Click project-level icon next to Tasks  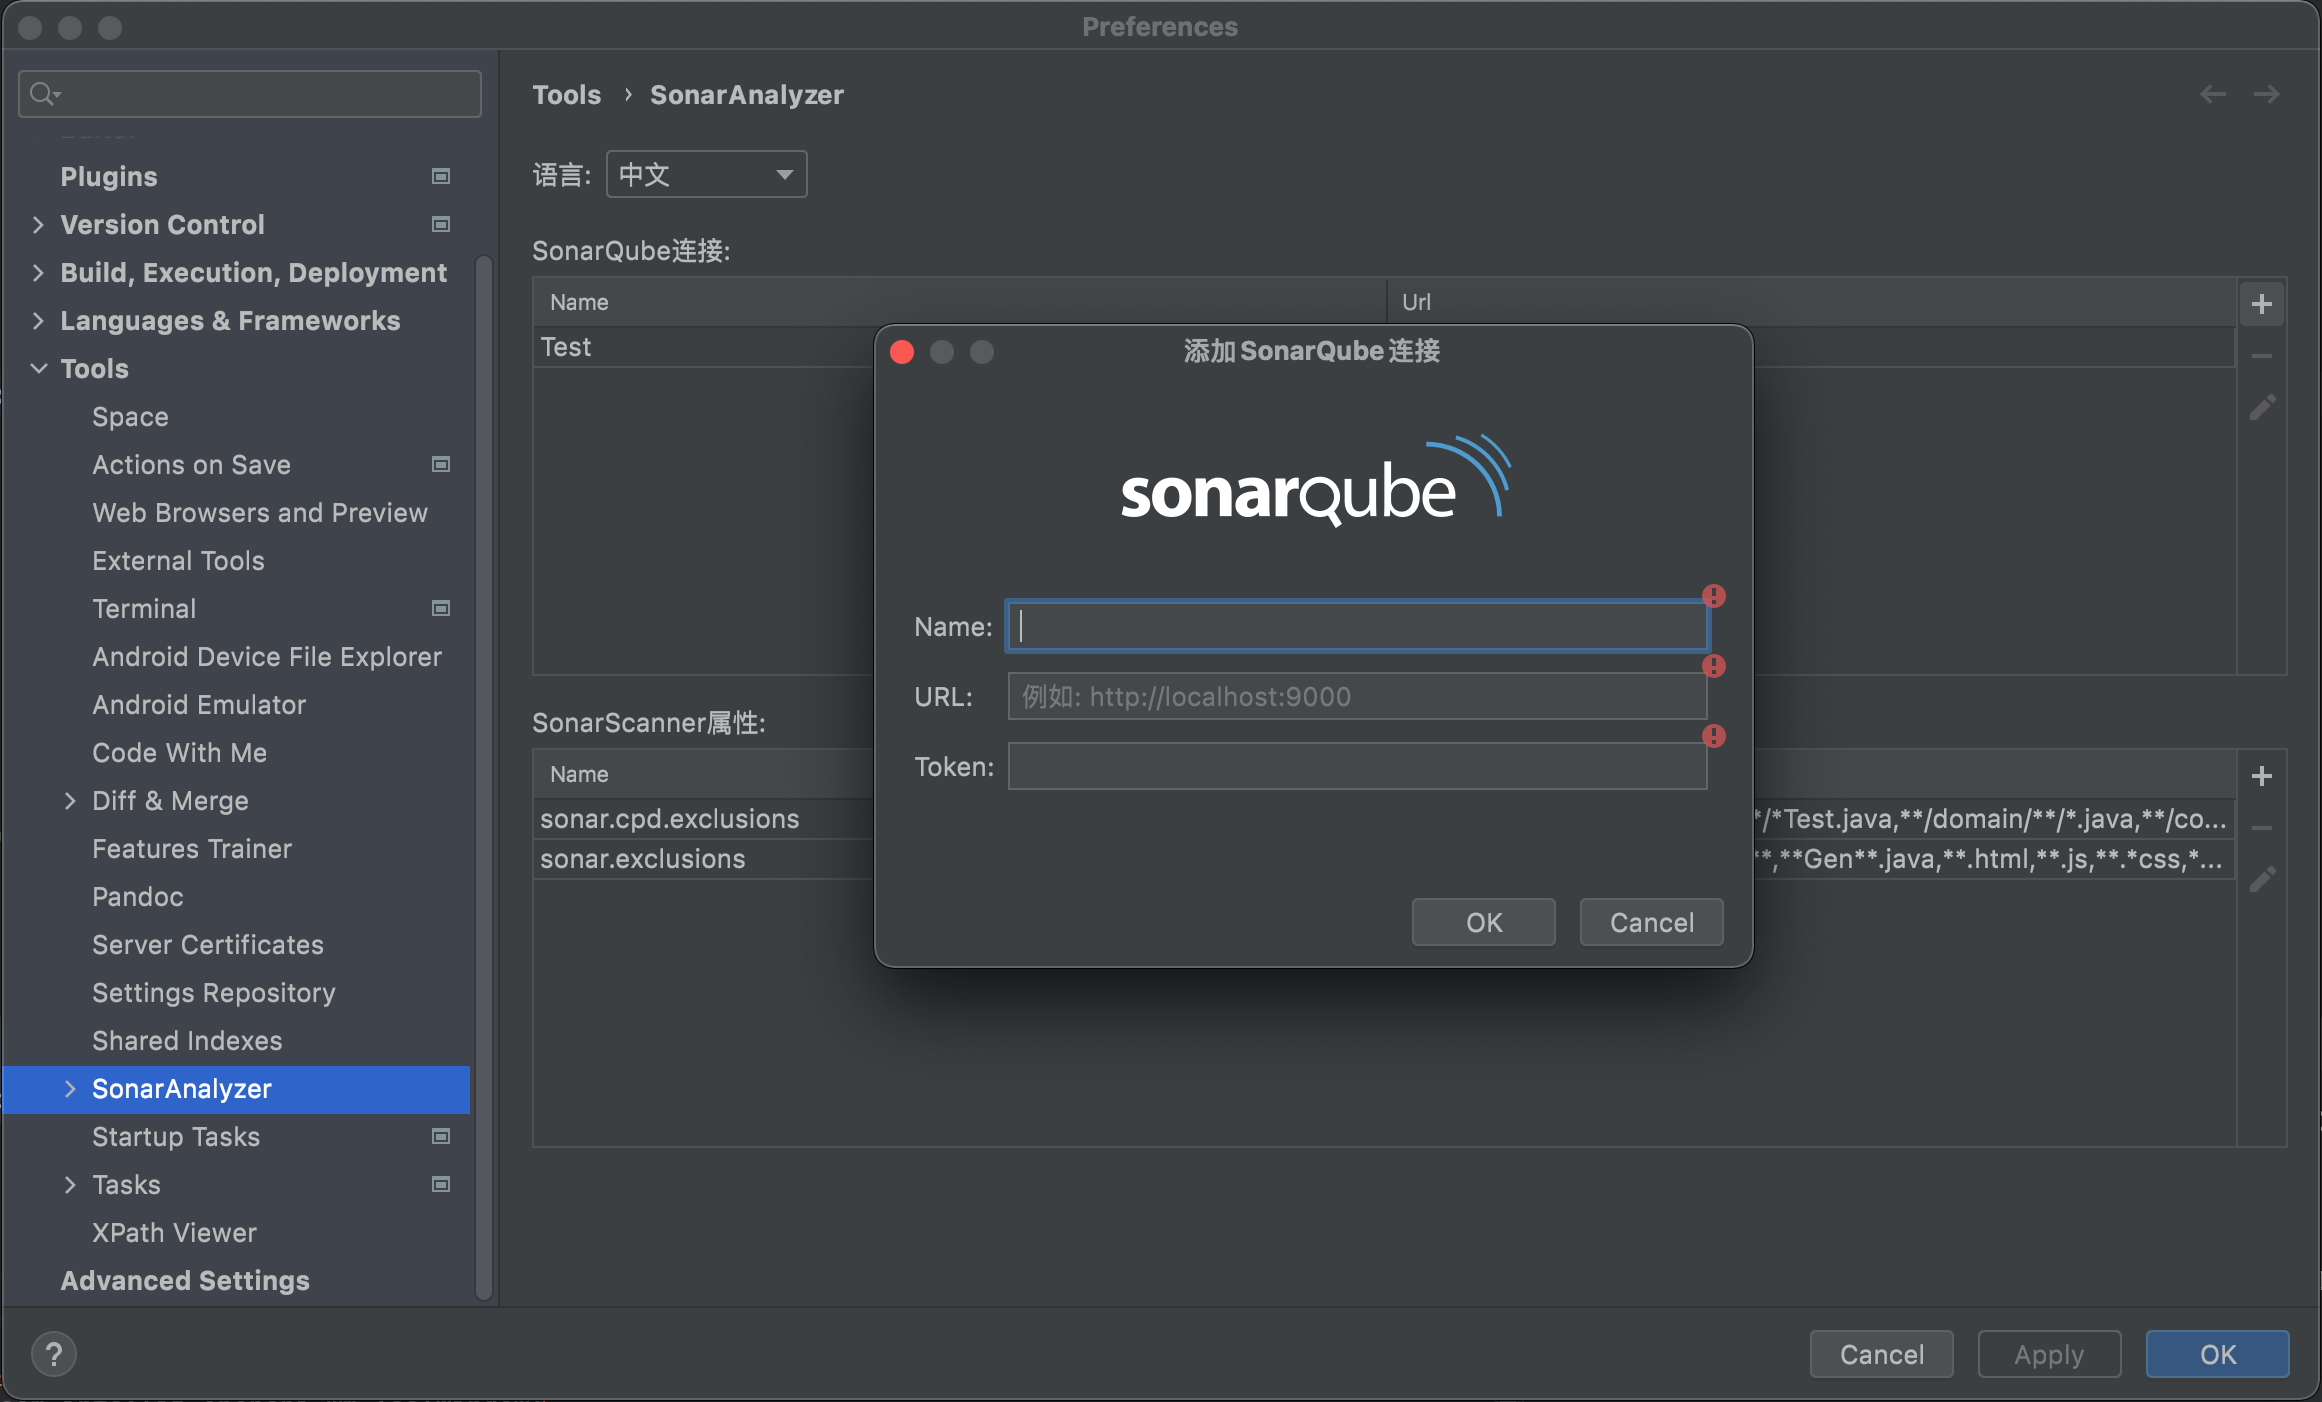pyautogui.click(x=440, y=1184)
